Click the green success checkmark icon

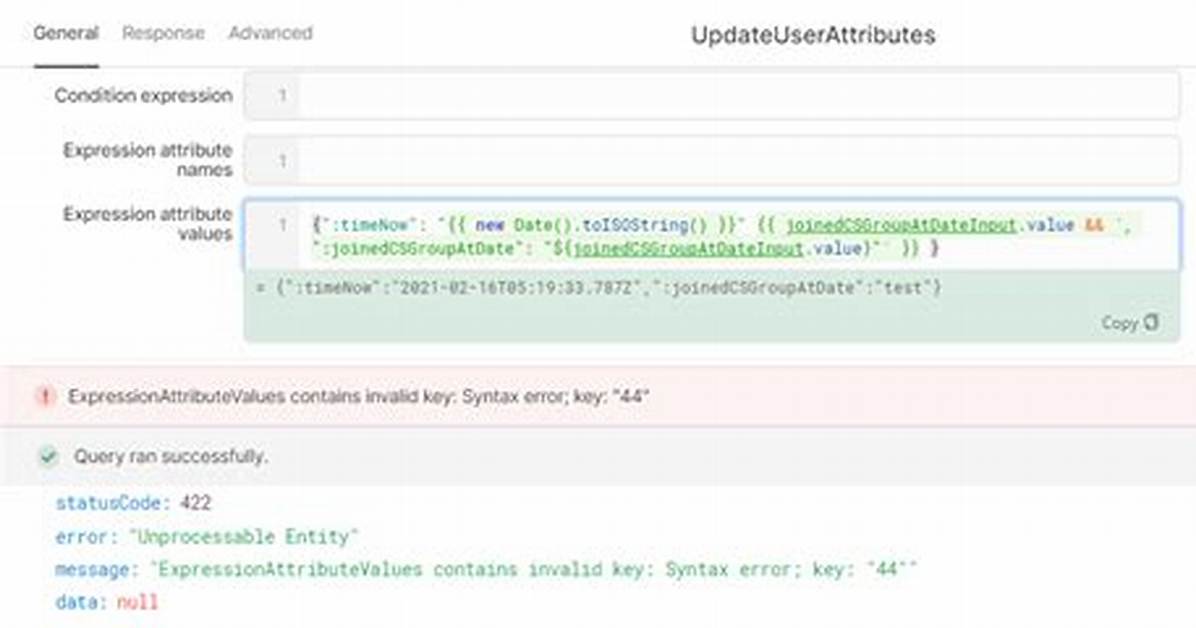pos(49,456)
